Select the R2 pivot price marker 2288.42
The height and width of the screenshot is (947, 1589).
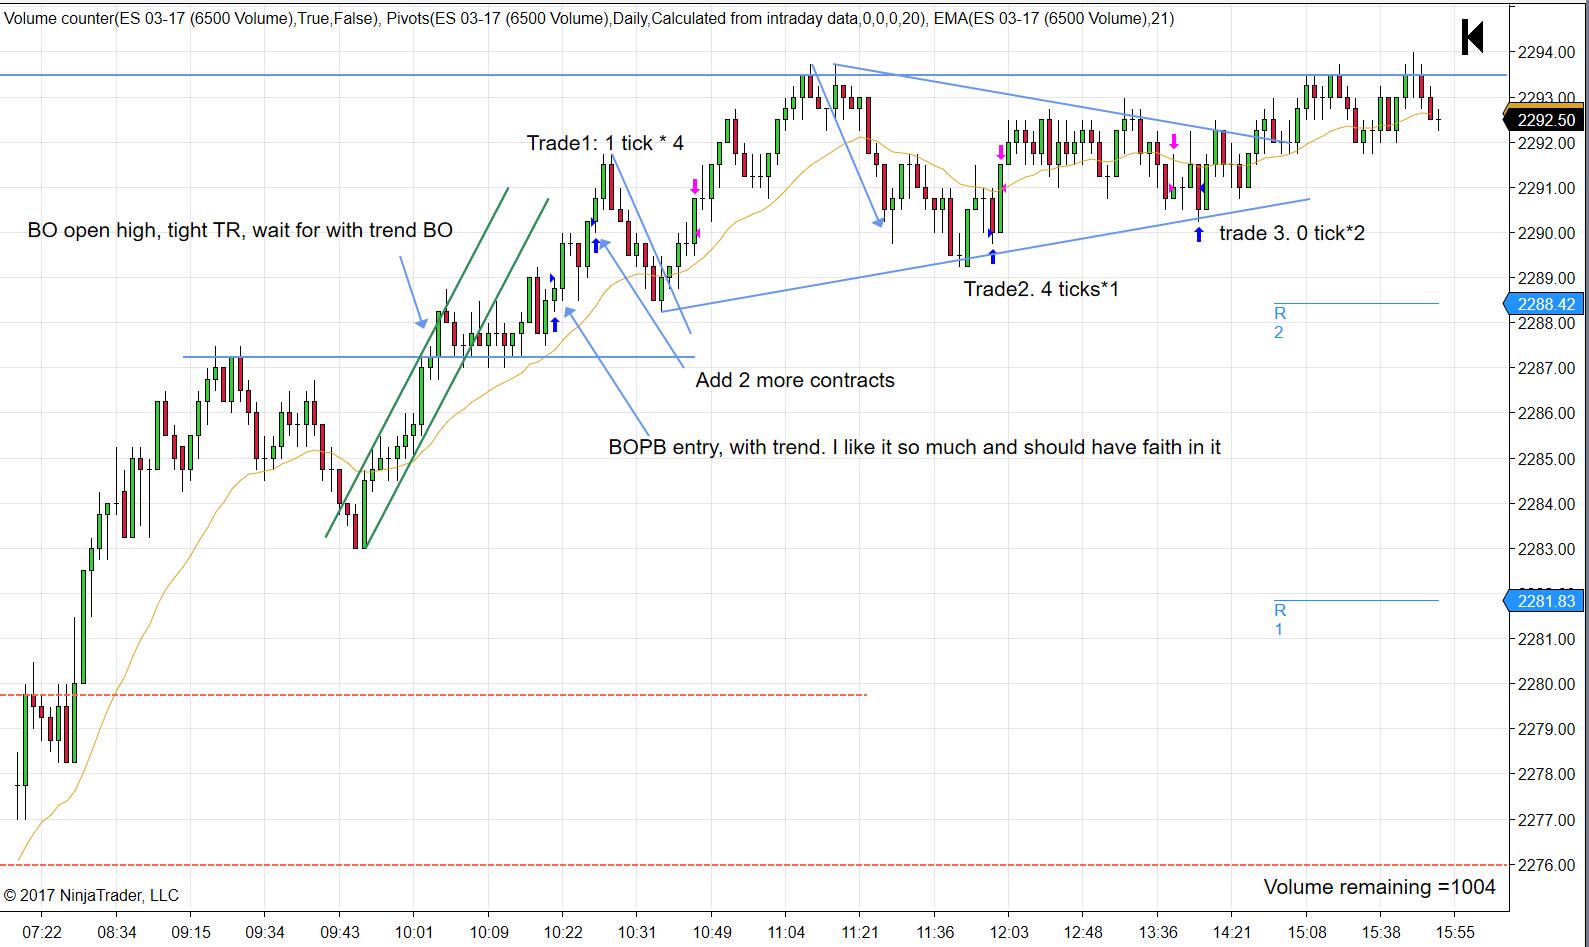point(1545,303)
